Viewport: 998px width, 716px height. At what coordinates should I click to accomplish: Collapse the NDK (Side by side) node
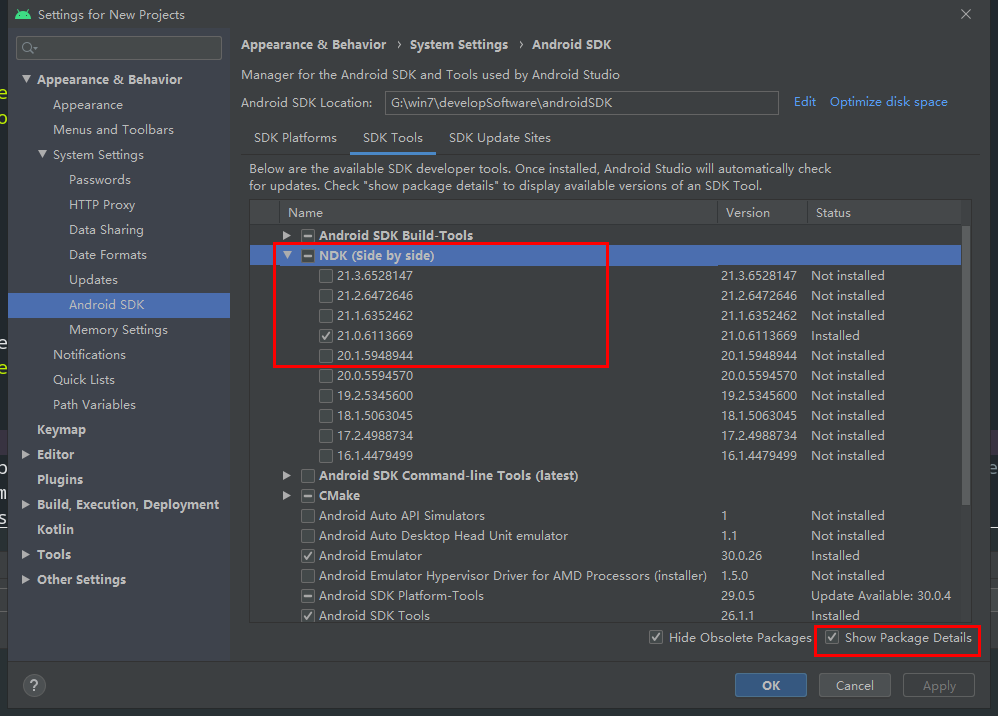[x=287, y=255]
